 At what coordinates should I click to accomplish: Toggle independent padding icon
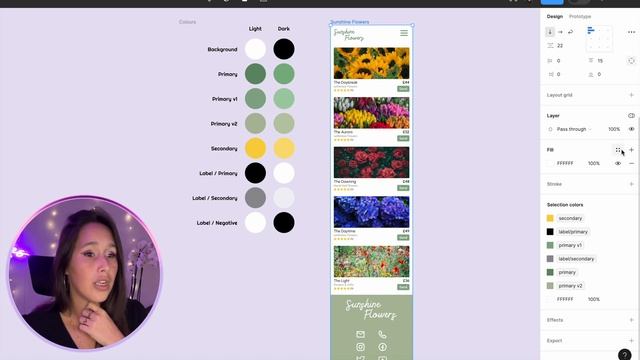(631, 61)
